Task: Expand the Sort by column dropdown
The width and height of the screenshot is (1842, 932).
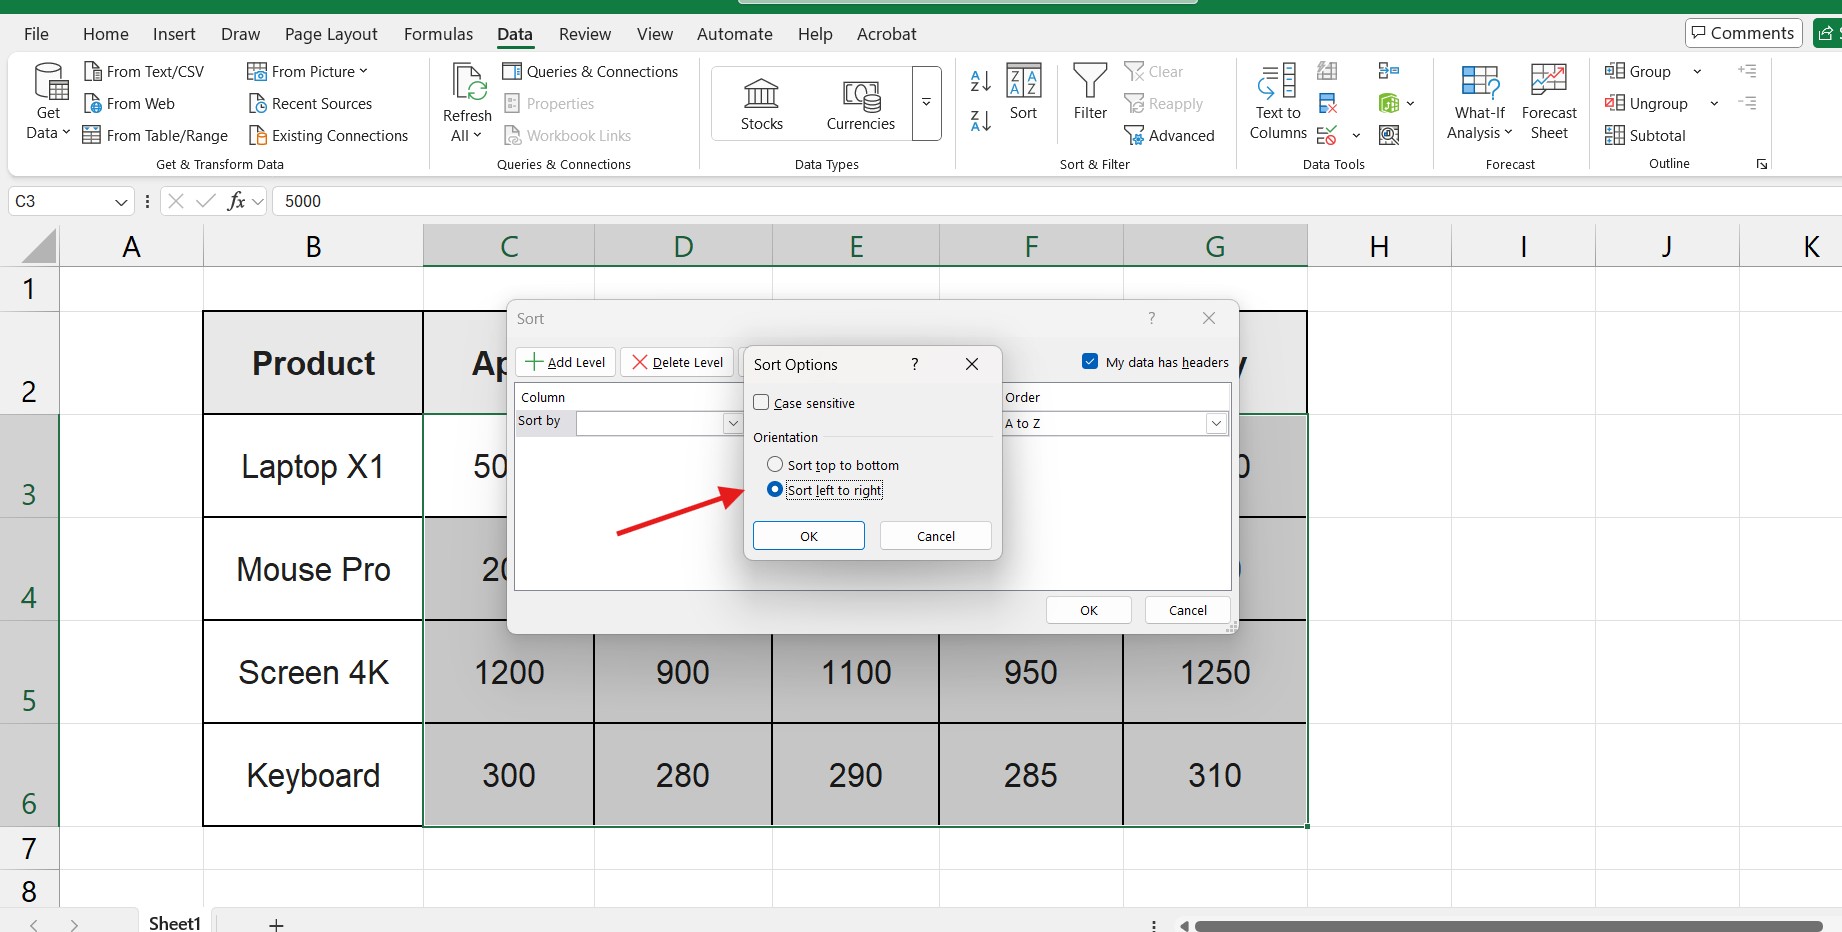Action: pos(733,423)
